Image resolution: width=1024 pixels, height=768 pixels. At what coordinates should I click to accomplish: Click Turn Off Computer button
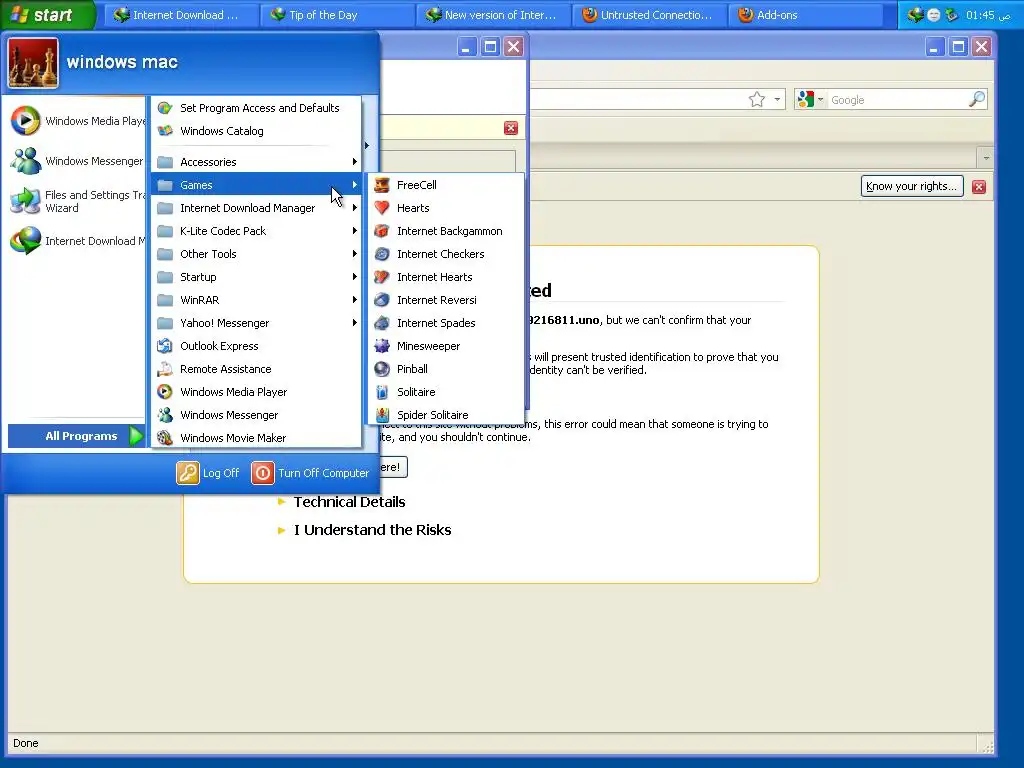click(311, 473)
